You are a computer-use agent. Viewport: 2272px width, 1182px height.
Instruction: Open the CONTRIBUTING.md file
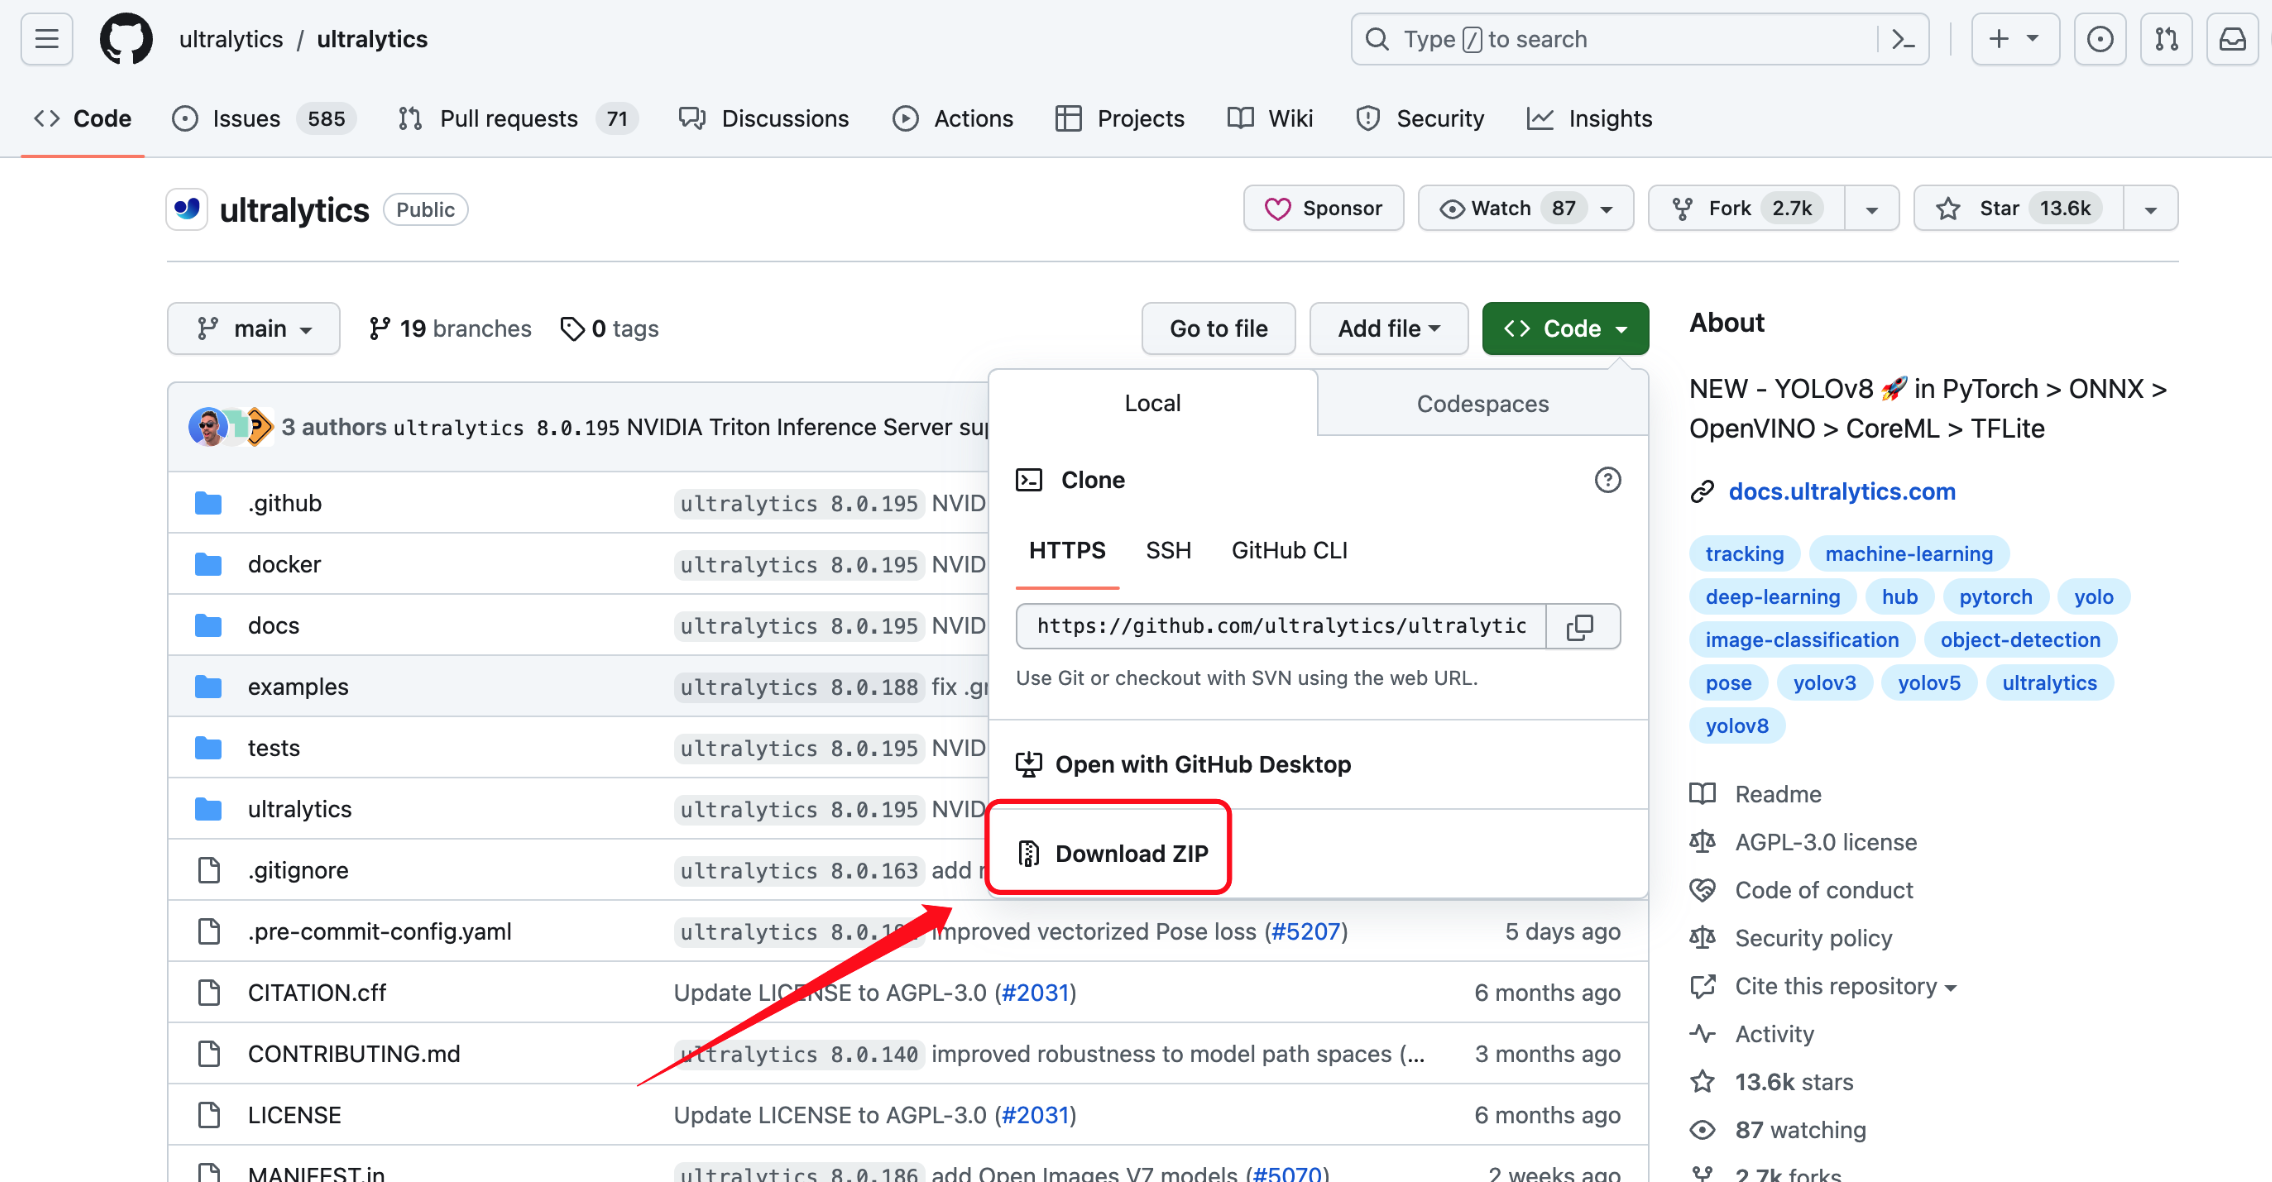click(x=354, y=1054)
